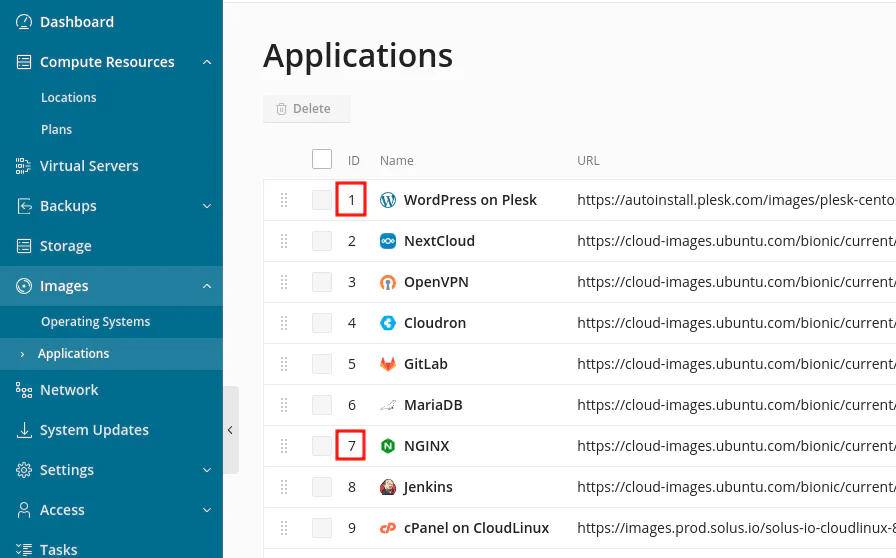Click the Compute Resources server icon

24,62
